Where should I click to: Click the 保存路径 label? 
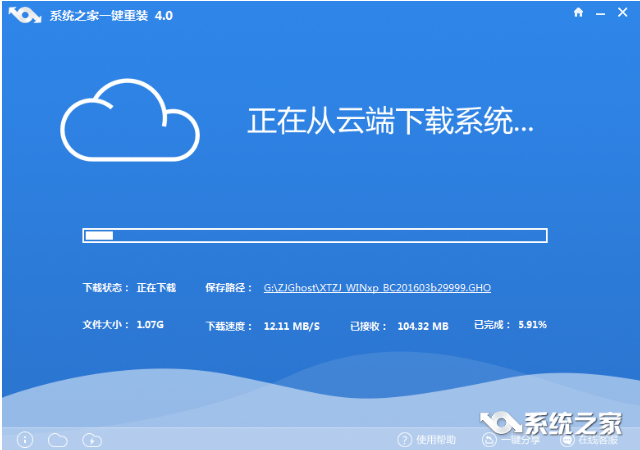click(229, 288)
